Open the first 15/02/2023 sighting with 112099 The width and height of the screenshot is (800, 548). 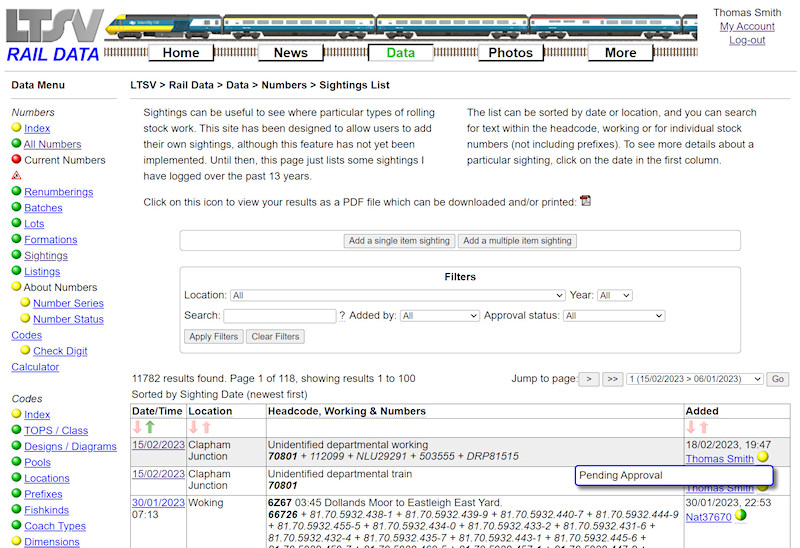[x=158, y=445]
